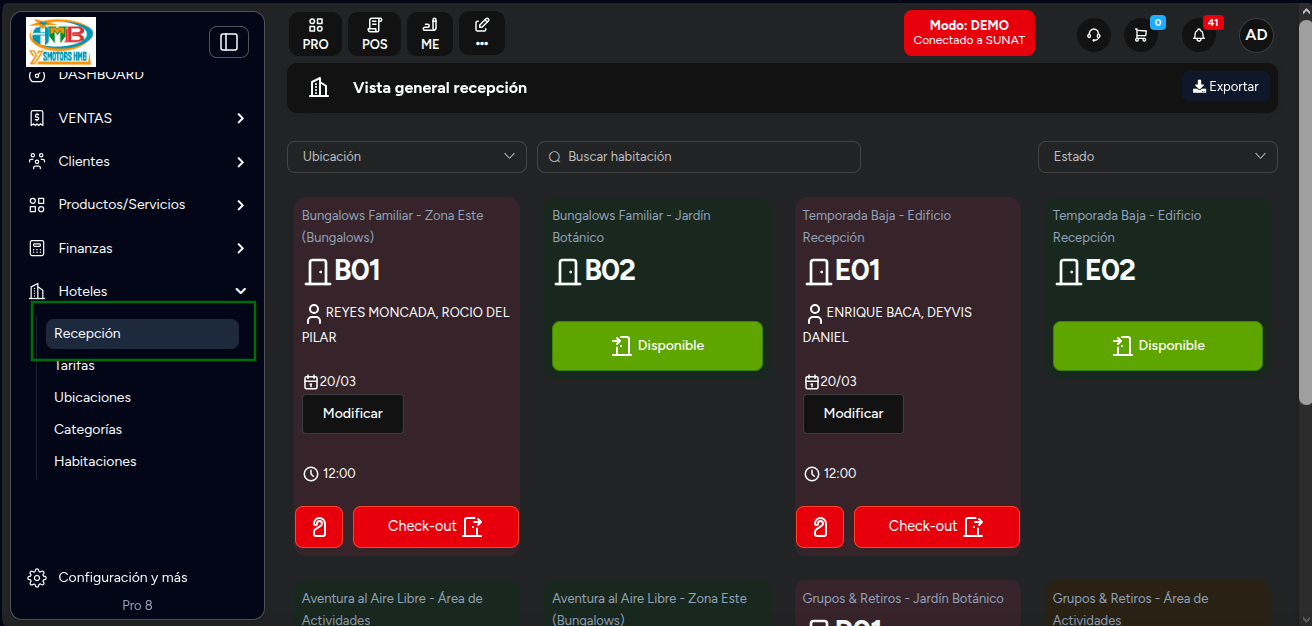Open the ME shortcut in top bar
1312x626 pixels.
pyautogui.click(x=430, y=33)
